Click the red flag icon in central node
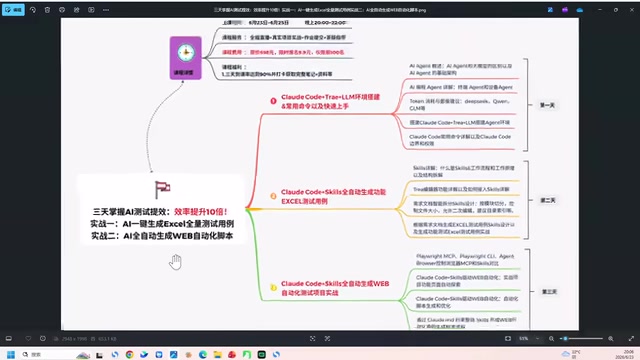This screenshot has height=360, width=640. point(162,189)
